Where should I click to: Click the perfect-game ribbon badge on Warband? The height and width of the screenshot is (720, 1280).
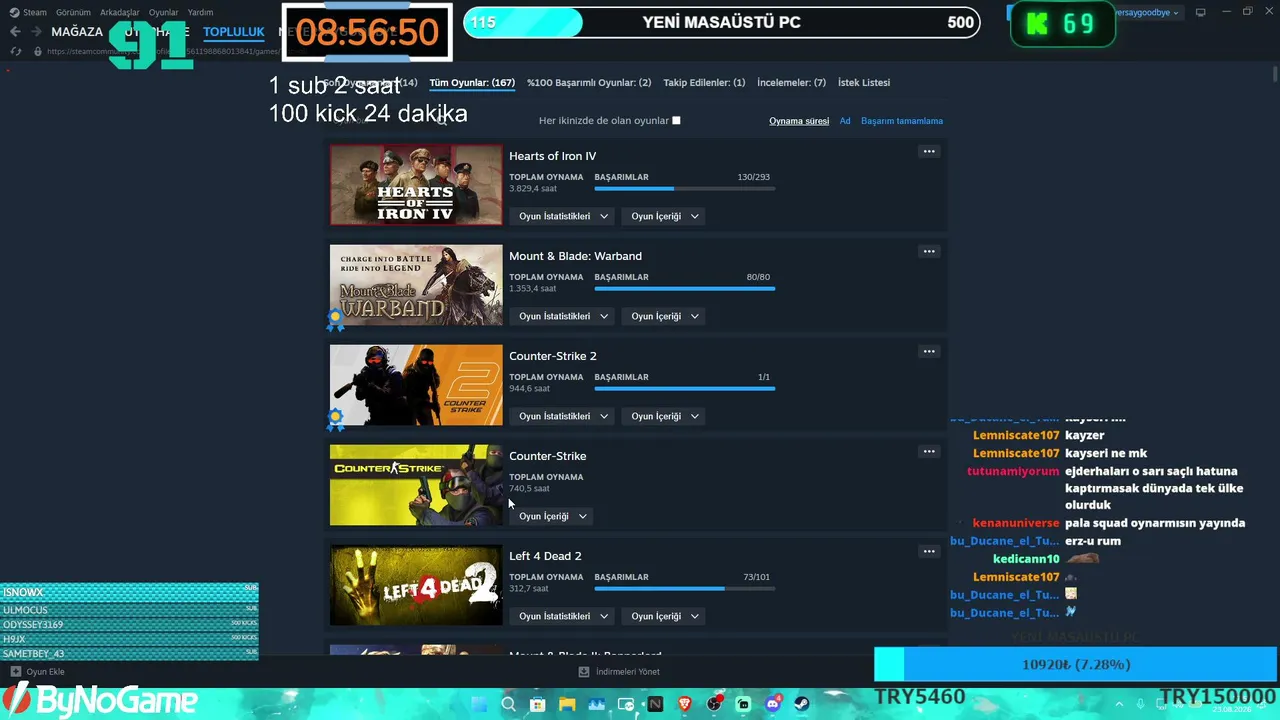(x=335, y=320)
